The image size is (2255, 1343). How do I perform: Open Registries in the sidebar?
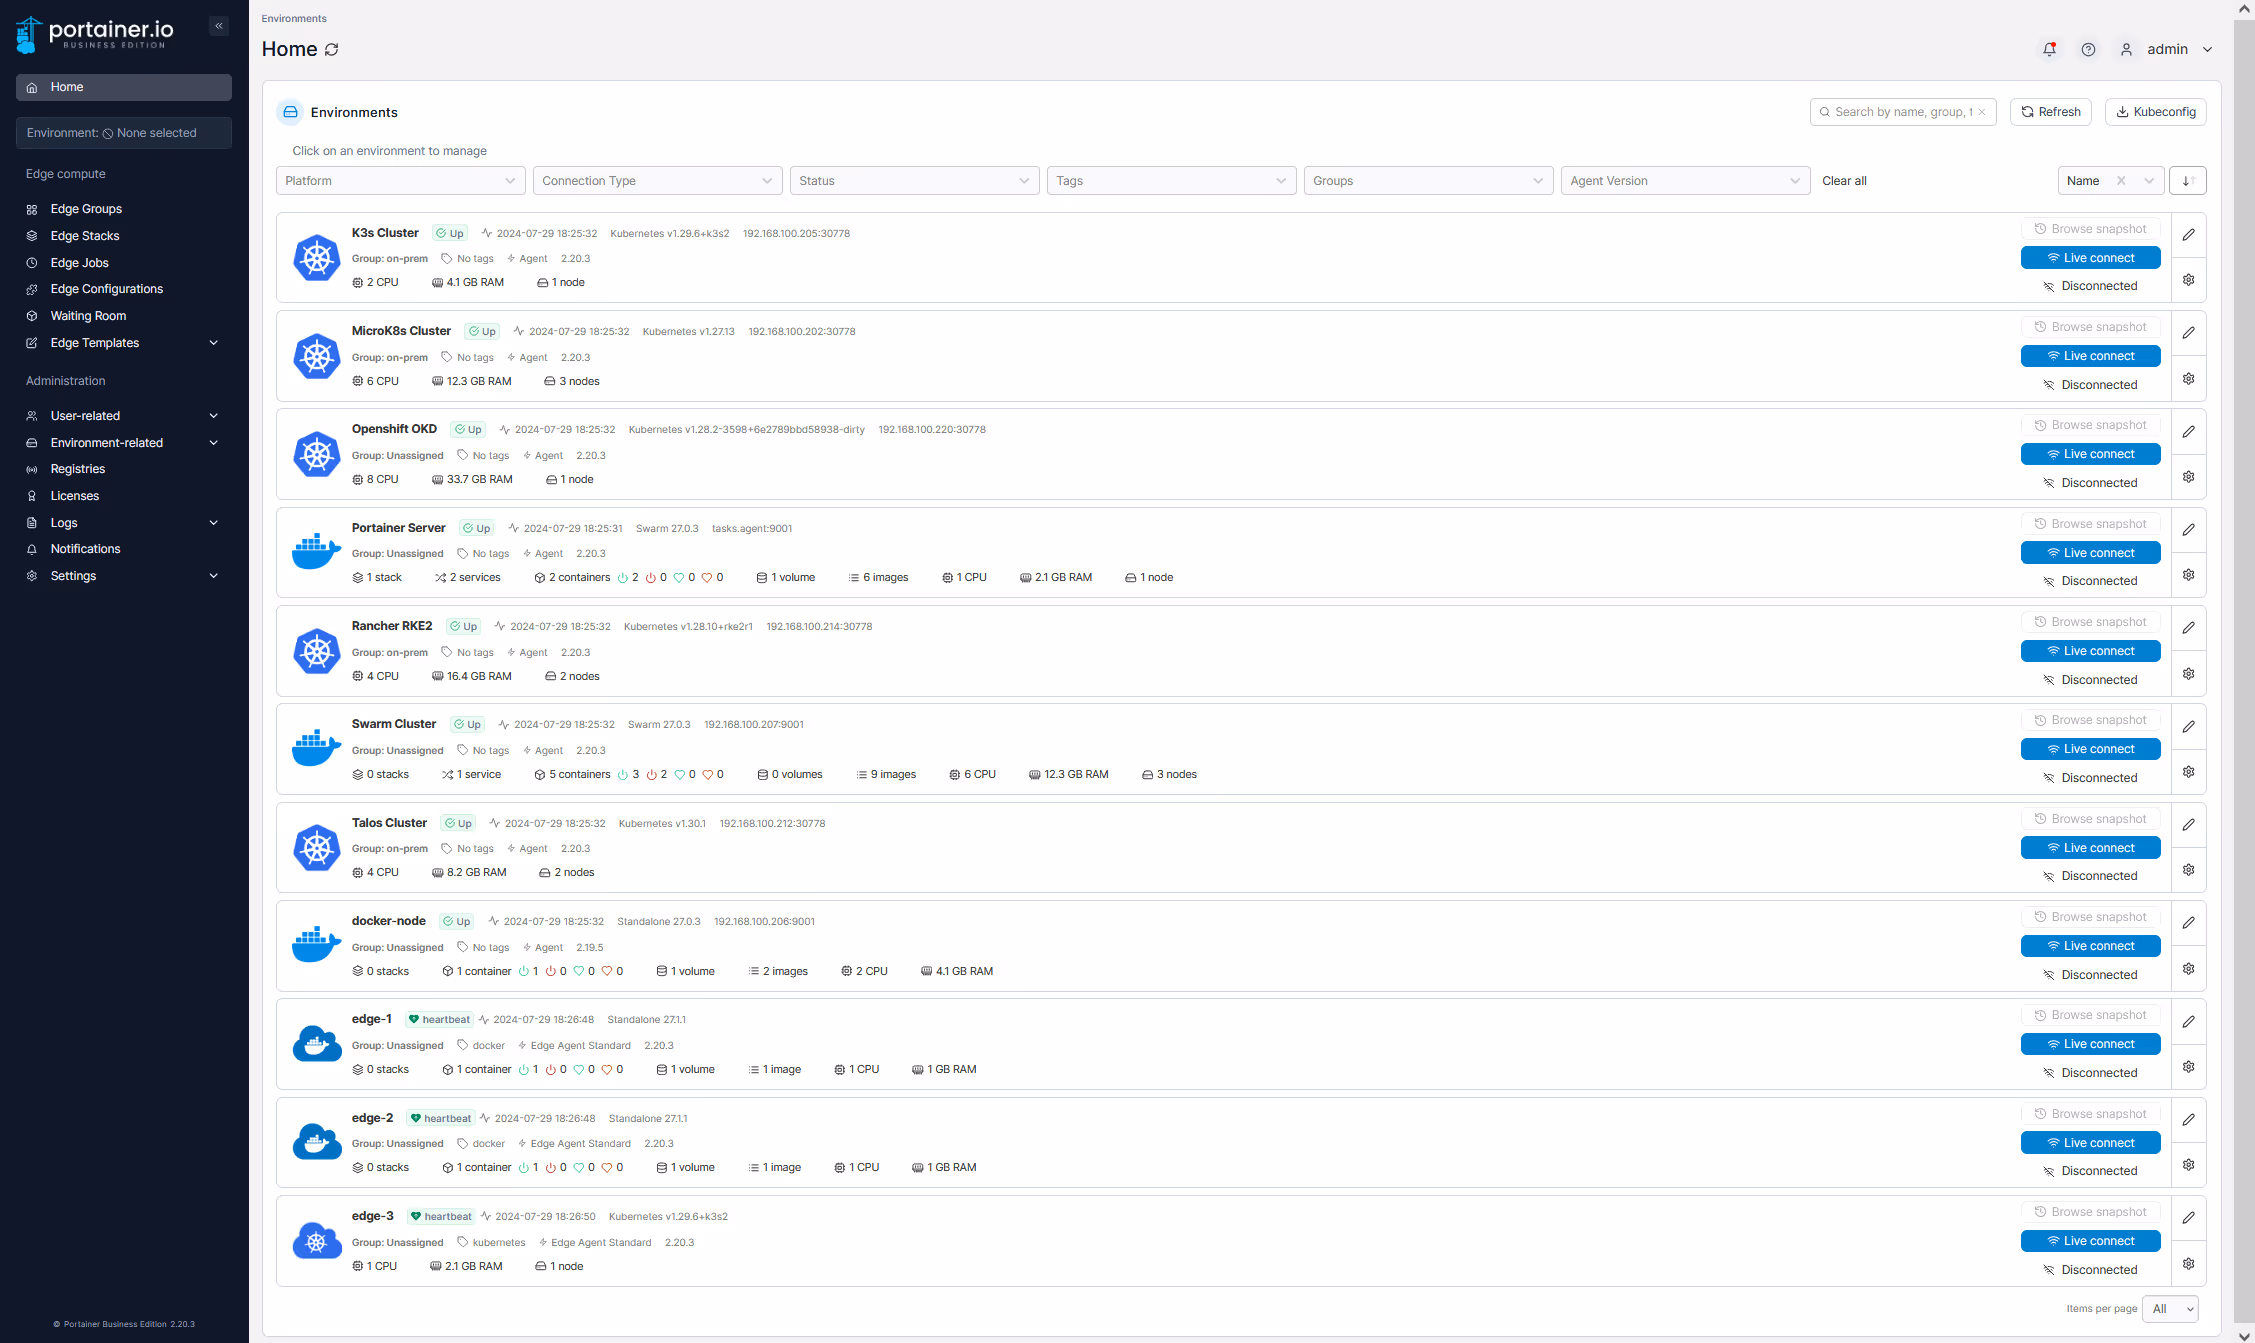click(123, 469)
